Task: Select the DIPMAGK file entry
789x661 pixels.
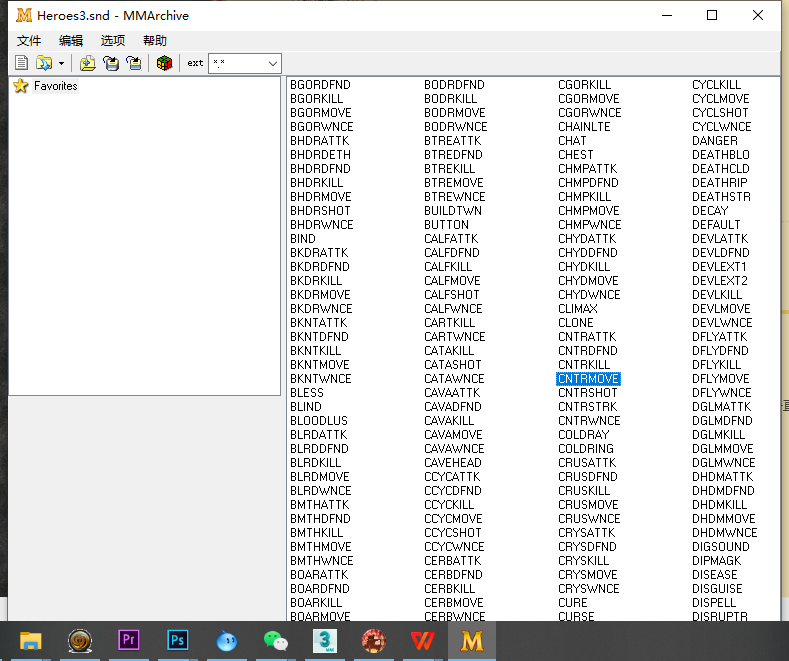Action: pyautogui.click(x=717, y=560)
